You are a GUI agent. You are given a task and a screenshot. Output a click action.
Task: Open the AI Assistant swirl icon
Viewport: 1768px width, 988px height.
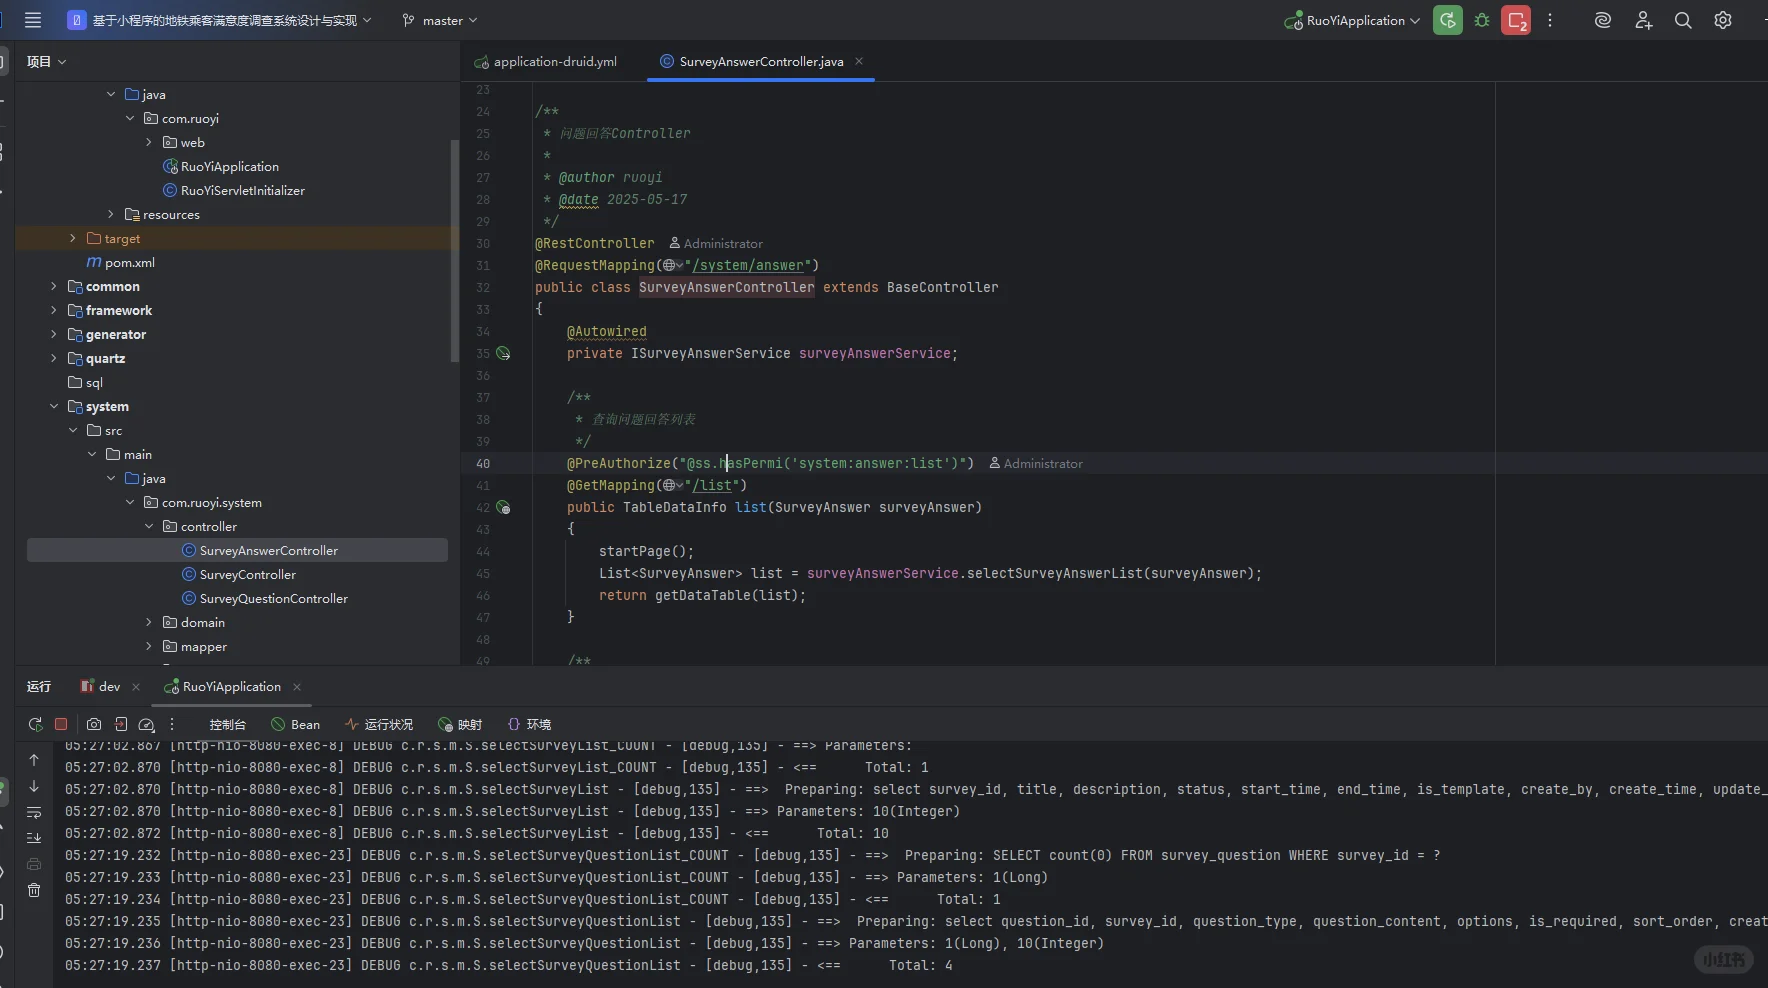1603,20
